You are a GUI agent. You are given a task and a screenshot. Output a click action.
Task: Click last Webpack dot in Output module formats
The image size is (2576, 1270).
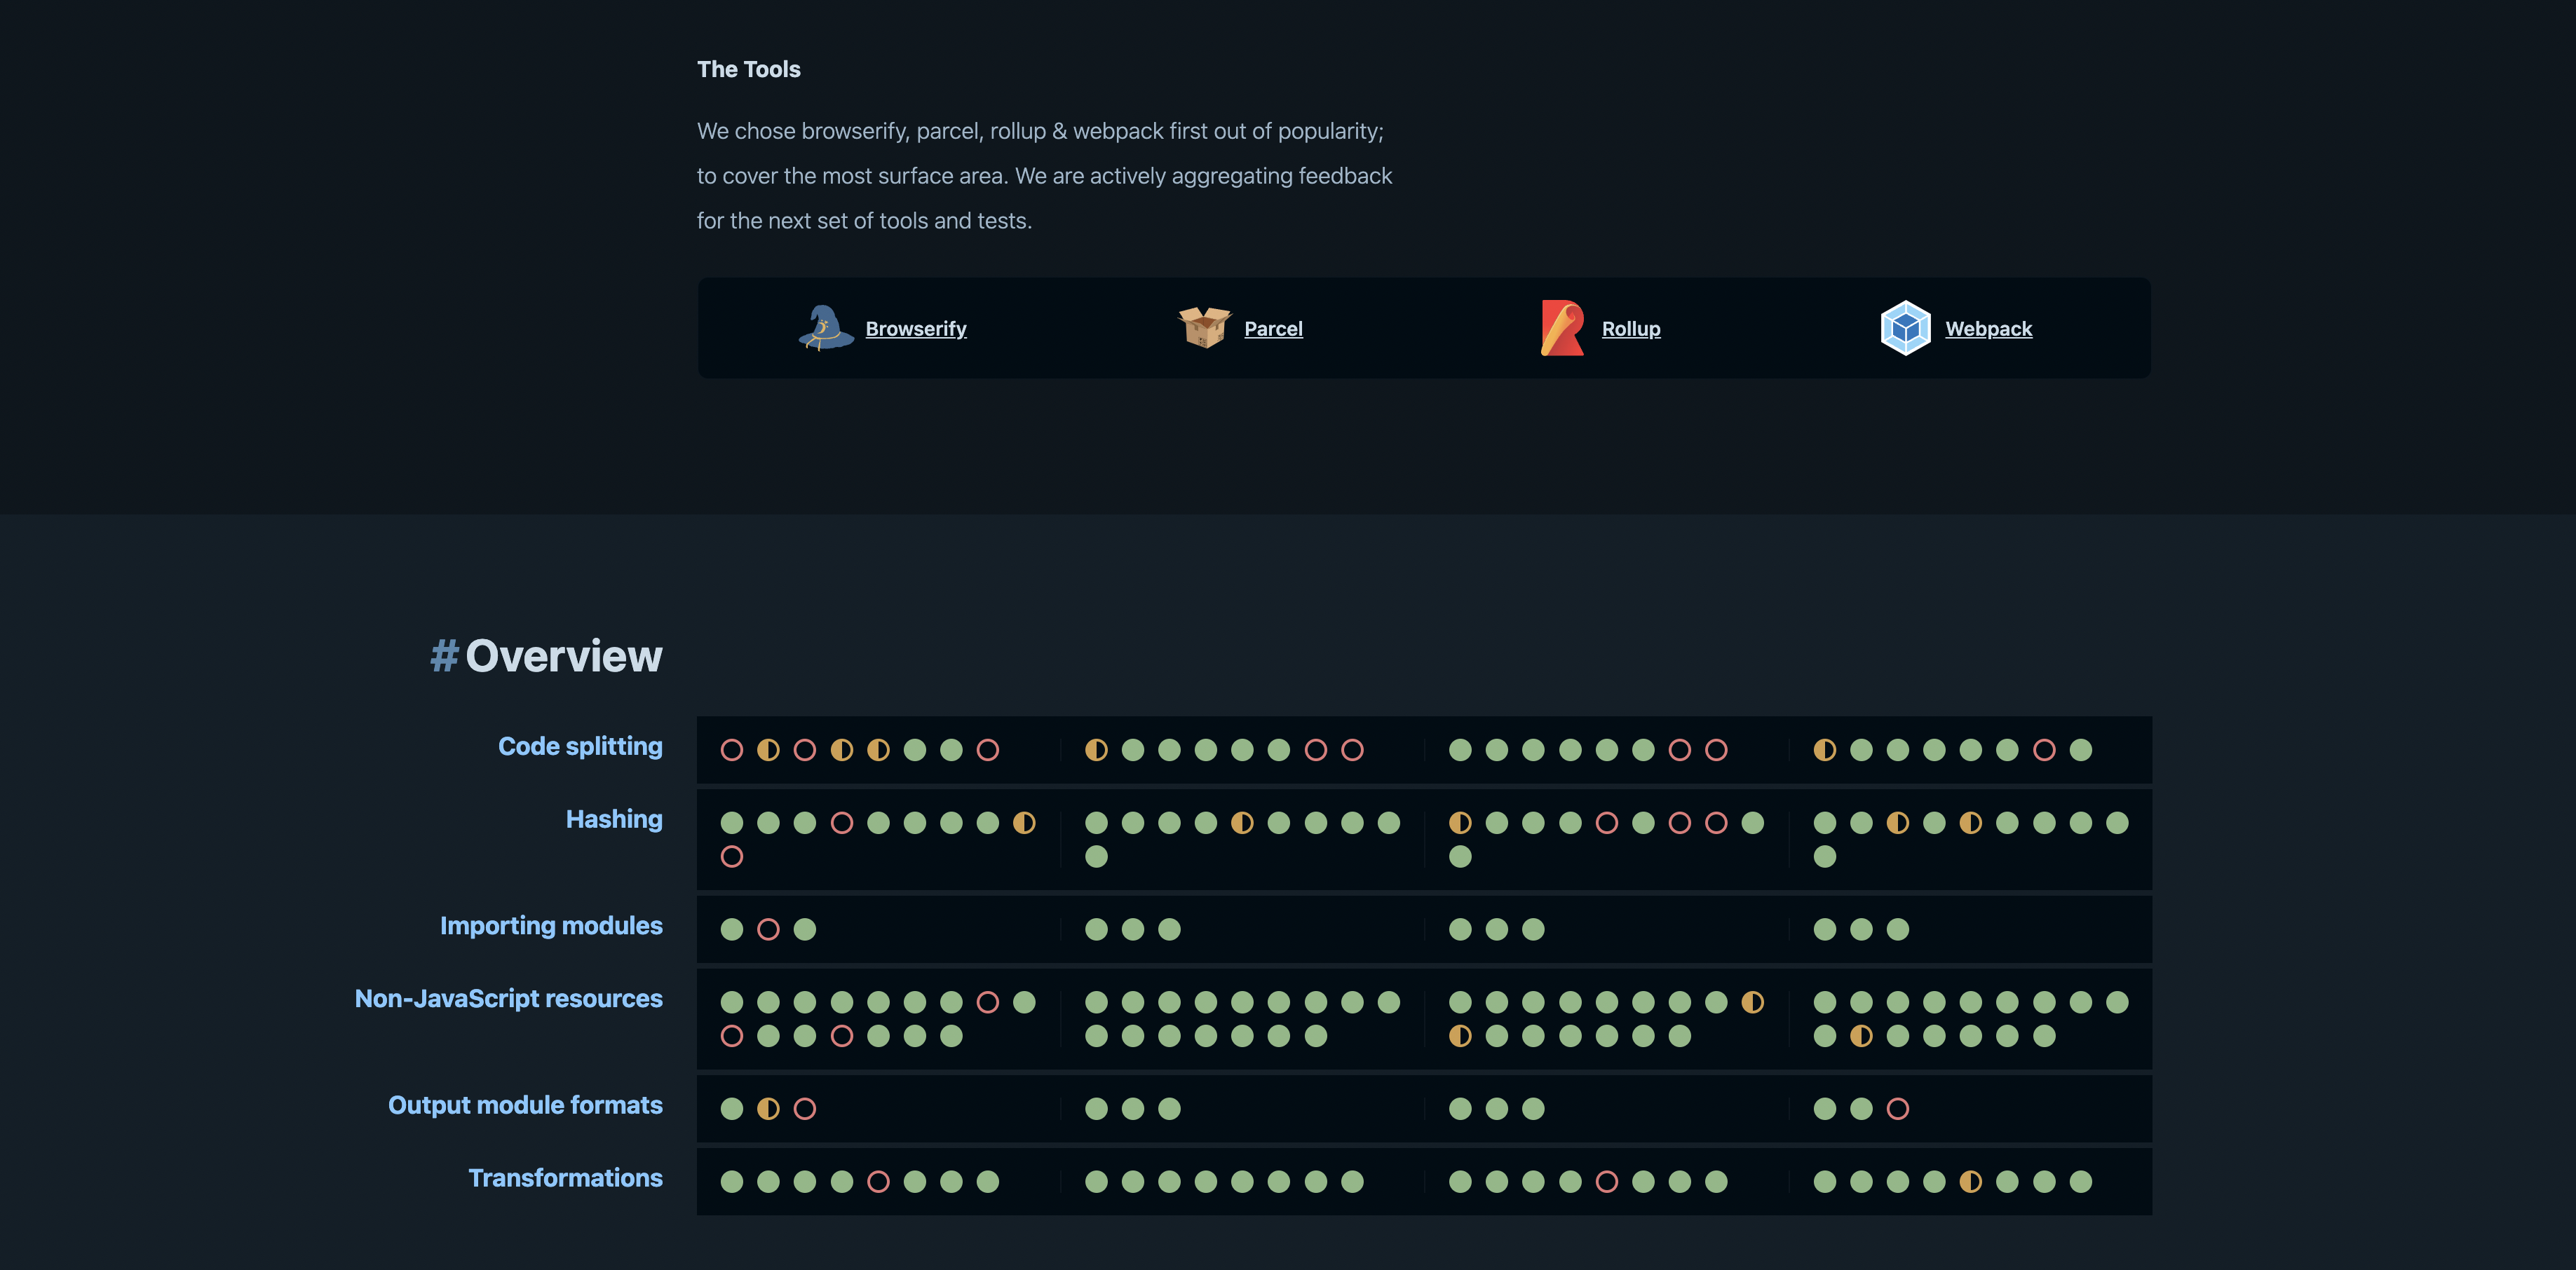(x=1898, y=1109)
